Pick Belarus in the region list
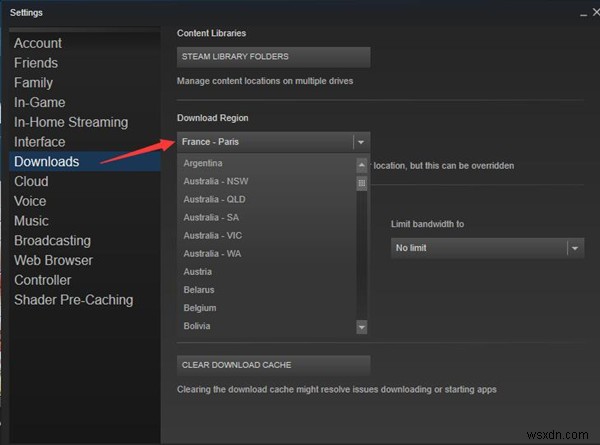This screenshot has width=600, height=445. pyautogui.click(x=267, y=290)
